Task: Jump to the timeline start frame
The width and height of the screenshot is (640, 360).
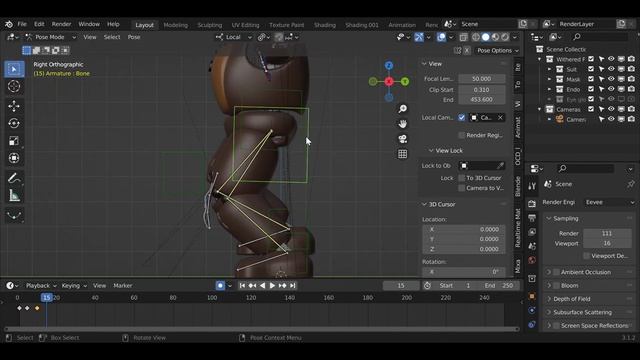Action: click(x=242, y=286)
